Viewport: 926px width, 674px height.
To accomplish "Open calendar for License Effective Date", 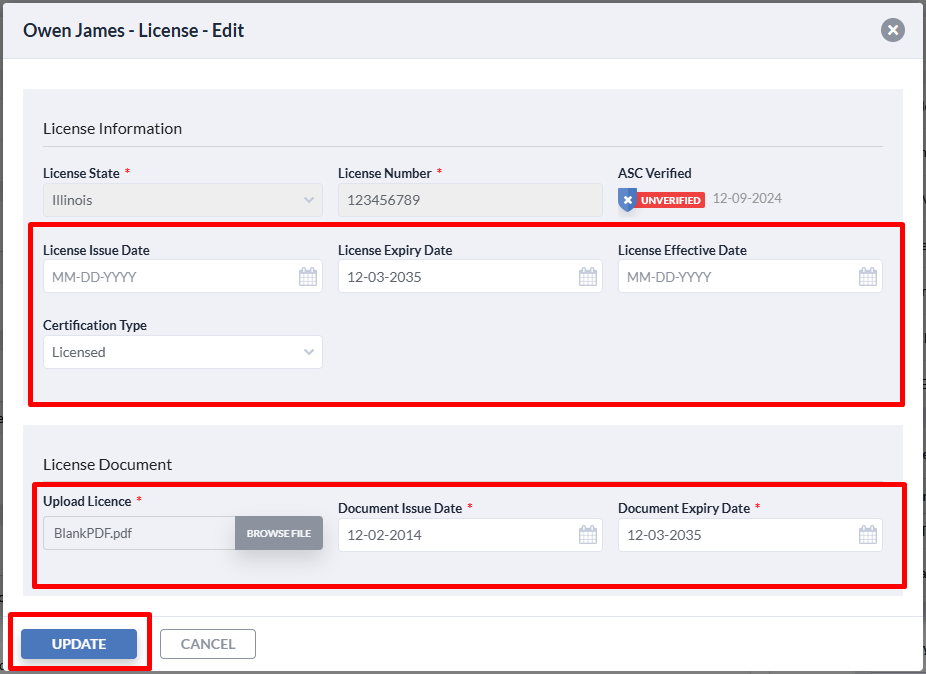I will pos(868,276).
